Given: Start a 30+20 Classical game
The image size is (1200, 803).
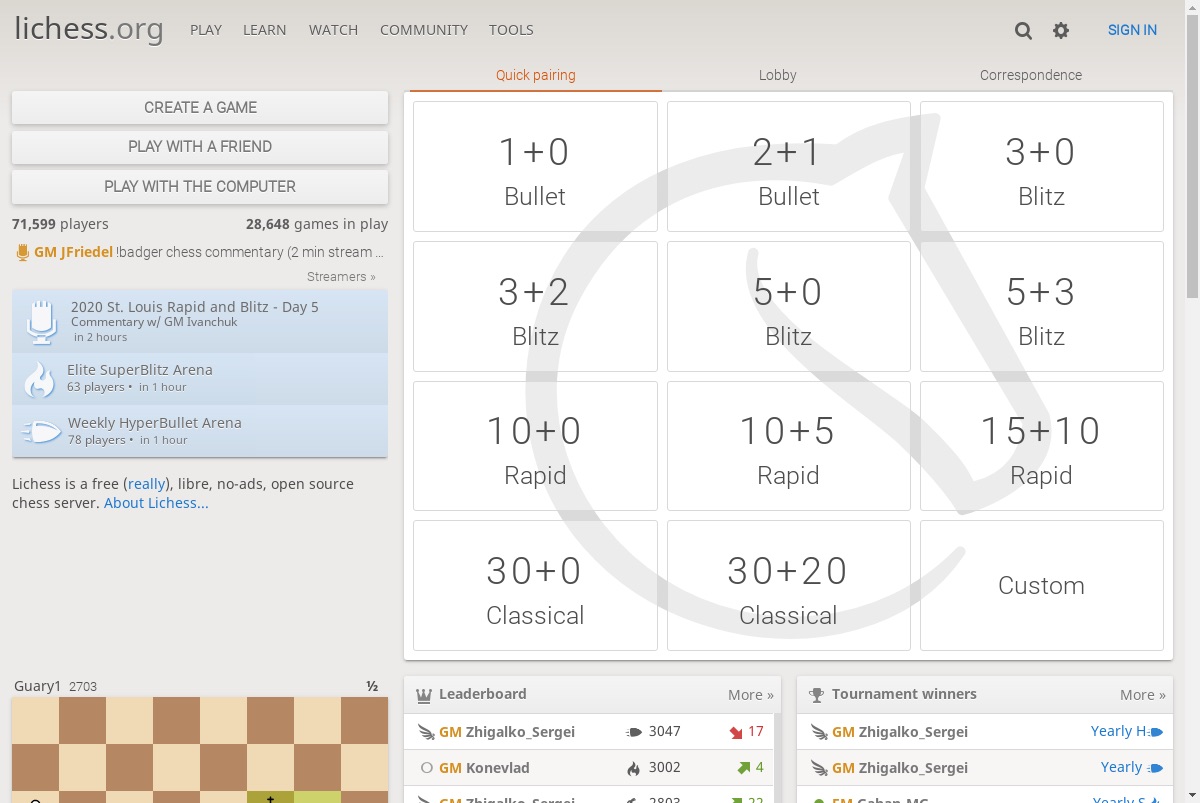Looking at the screenshot, I should pyautogui.click(x=789, y=586).
